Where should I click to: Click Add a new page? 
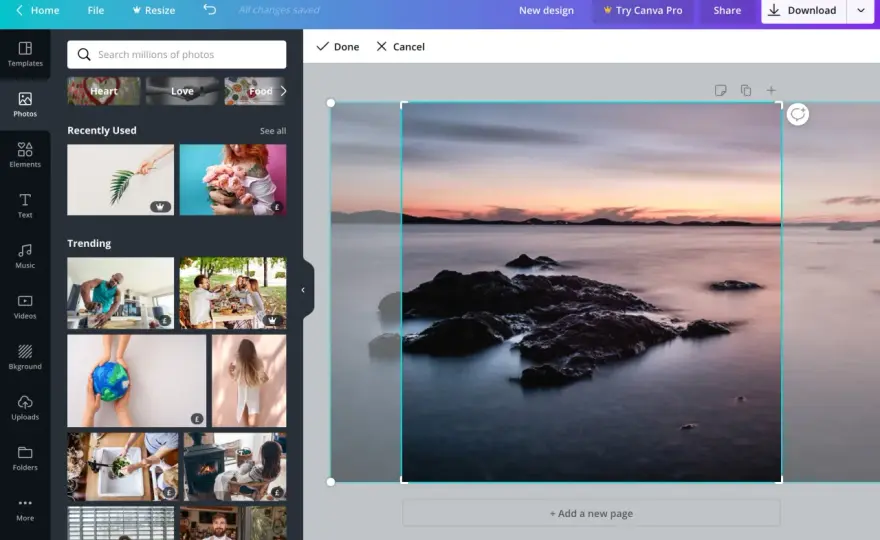(x=591, y=513)
